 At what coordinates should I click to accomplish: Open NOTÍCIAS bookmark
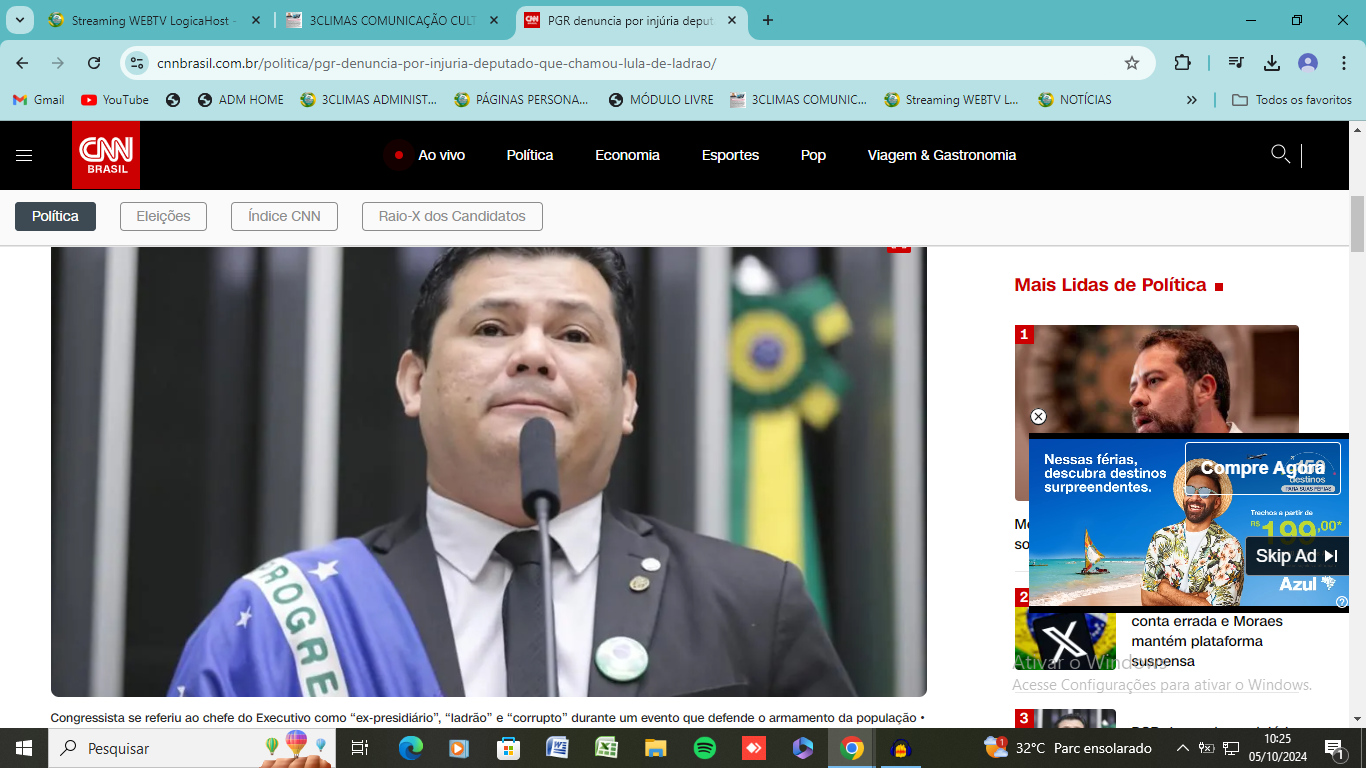point(1075,100)
